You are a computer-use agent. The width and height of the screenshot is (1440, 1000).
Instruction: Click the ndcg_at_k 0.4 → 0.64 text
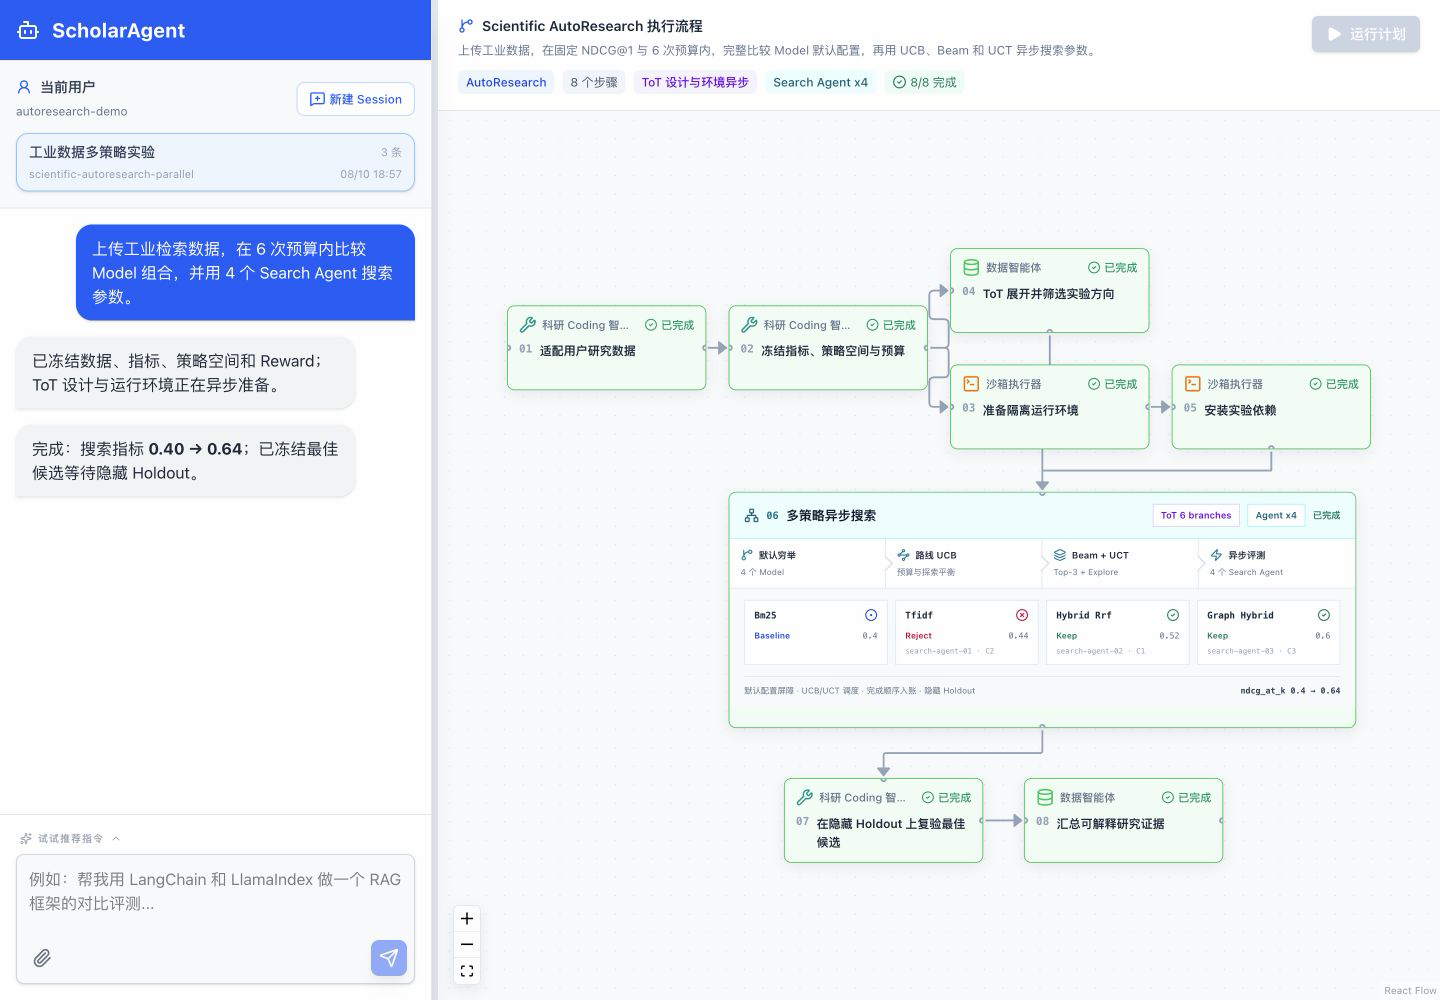(x=1290, y=690)
